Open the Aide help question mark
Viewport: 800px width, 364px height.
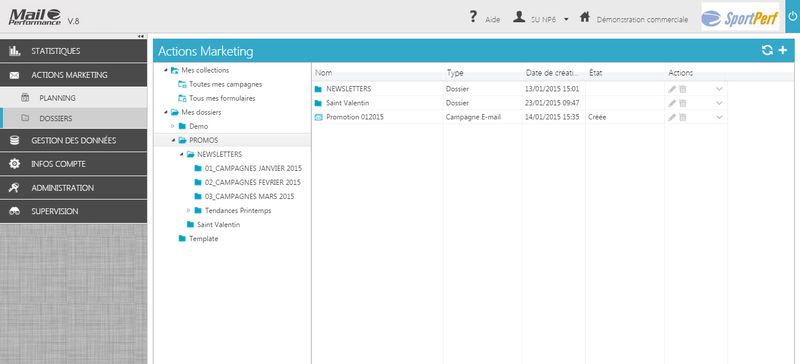coord(473,17)
